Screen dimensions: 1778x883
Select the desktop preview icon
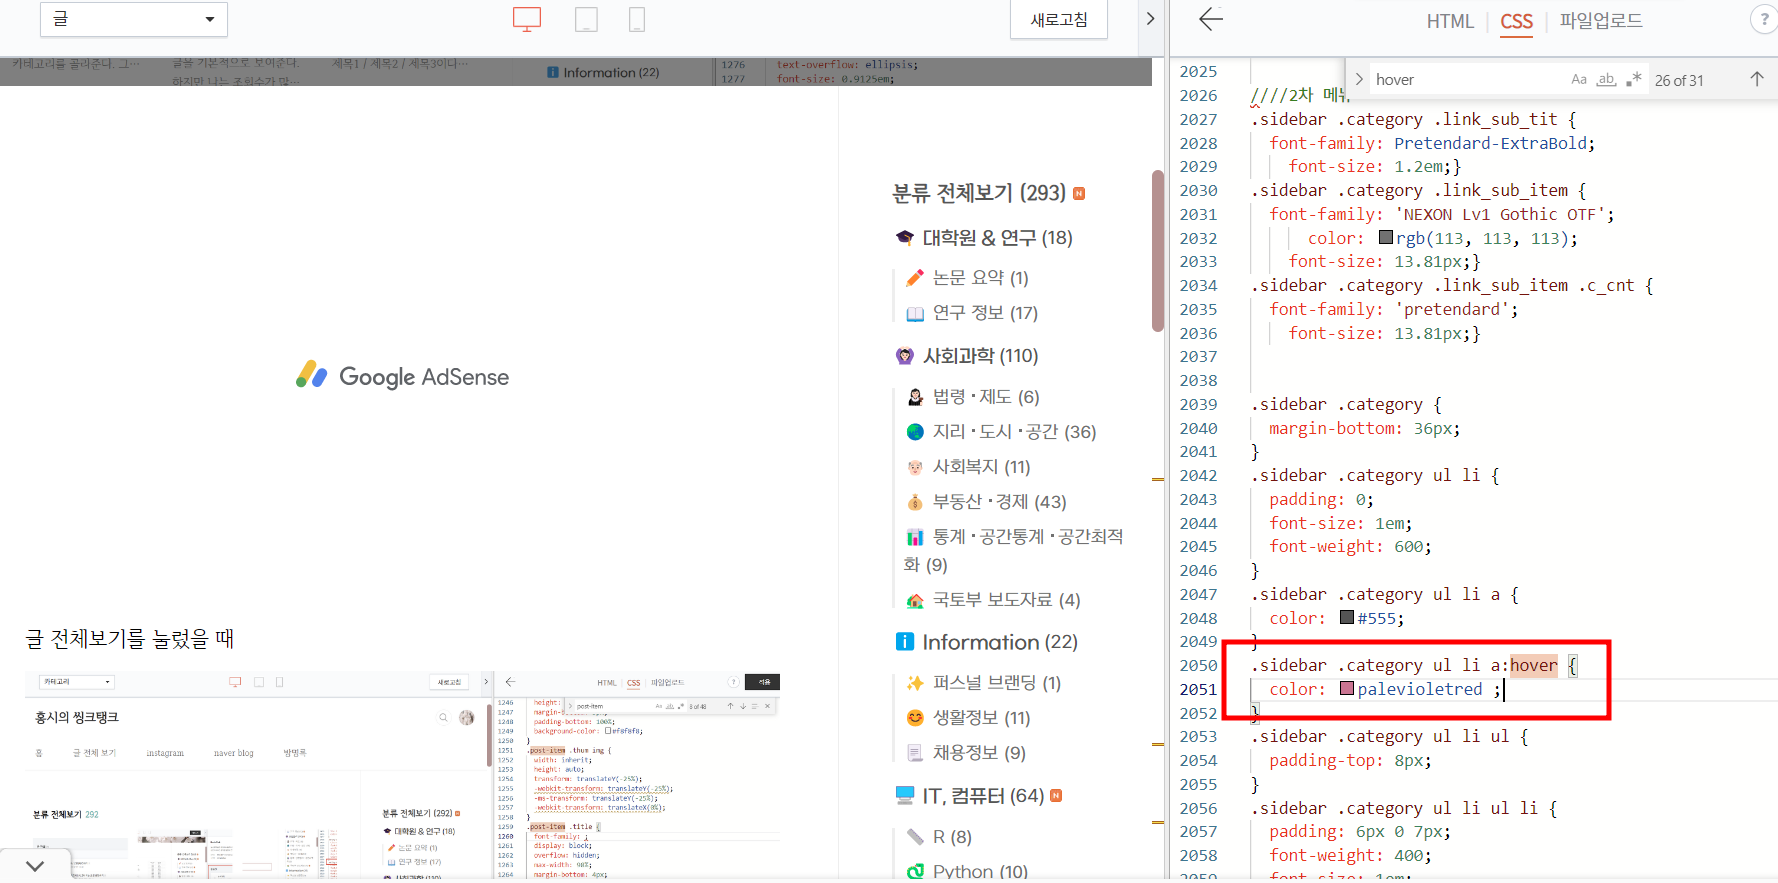pyautogui.click(x=527, y=19)
